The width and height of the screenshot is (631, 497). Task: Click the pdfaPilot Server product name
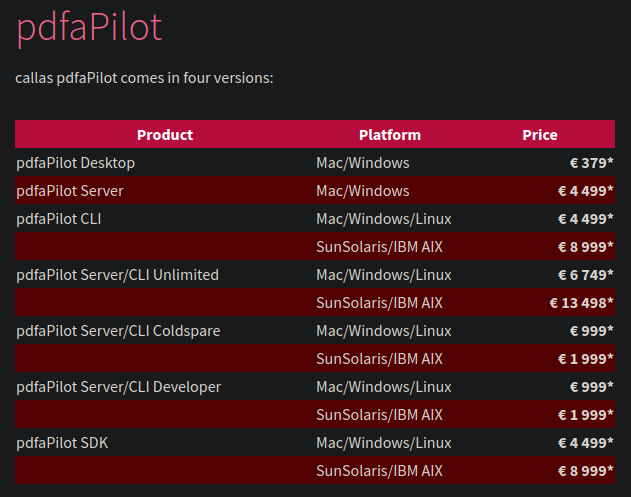pos(70,191)
